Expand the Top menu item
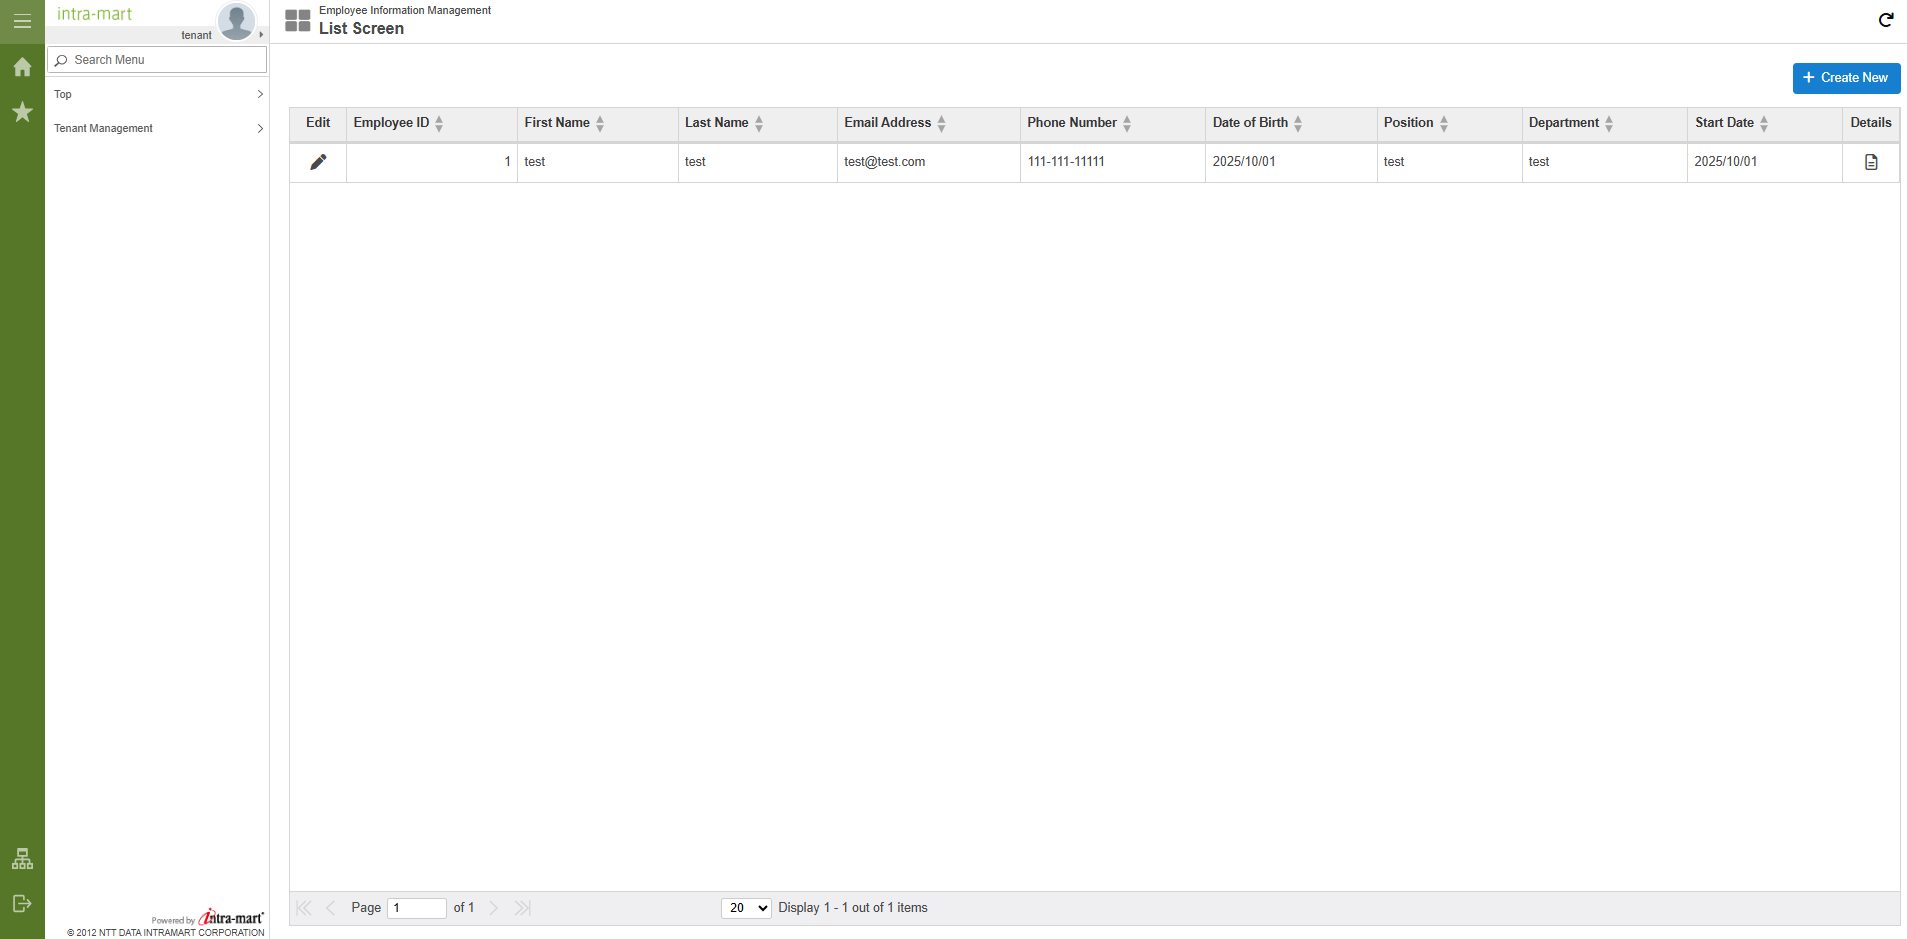Viewport: 1907px width, 939px height. (158, 94)
